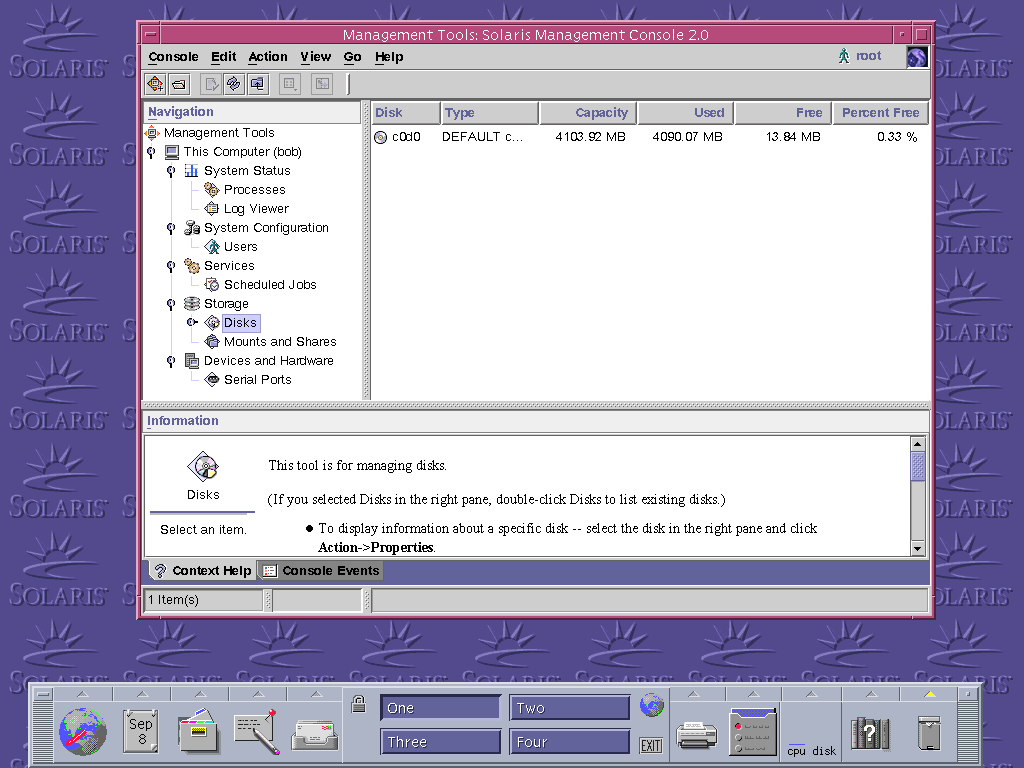
Task: Select the Users person icon in tree
Action: coord(212,246)
